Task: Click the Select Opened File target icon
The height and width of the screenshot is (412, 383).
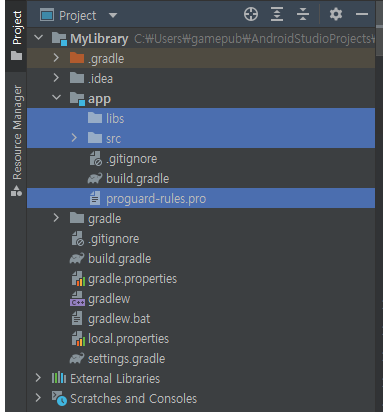Action: (x=251, y=15)
